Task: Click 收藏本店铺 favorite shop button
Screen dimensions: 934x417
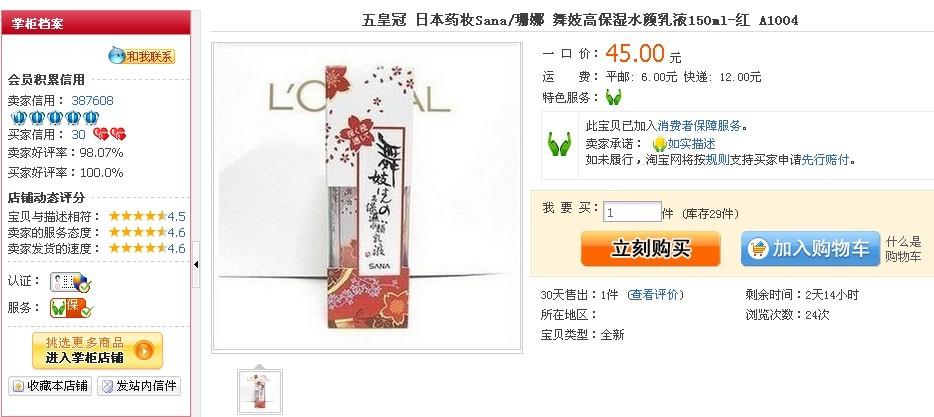Action: (51, 386)
